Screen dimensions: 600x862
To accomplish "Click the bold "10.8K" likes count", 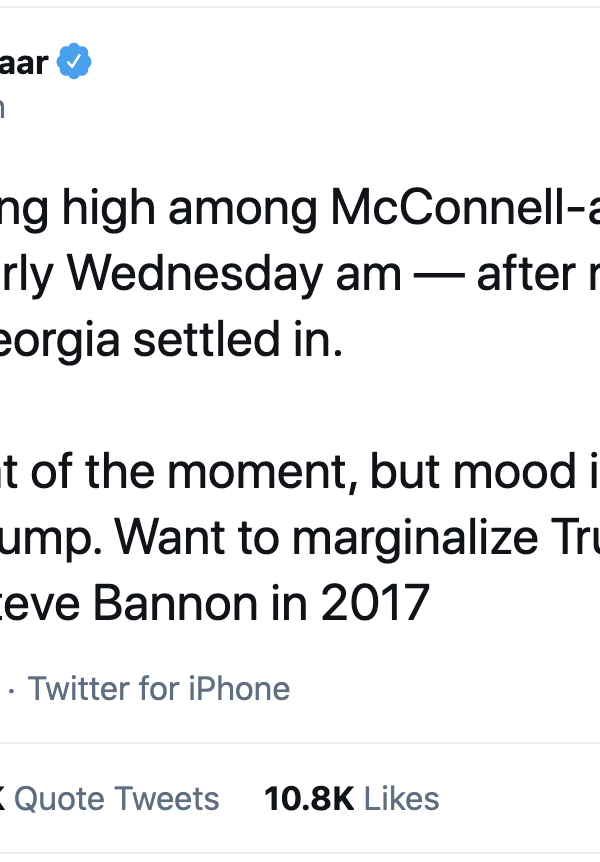I will click(308, 798).
